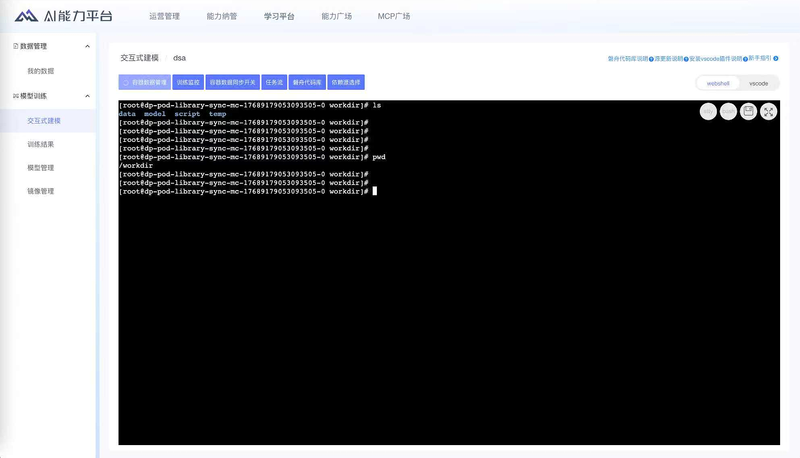Select 交互式建模 in the sidebar

[x=44, y=121]
